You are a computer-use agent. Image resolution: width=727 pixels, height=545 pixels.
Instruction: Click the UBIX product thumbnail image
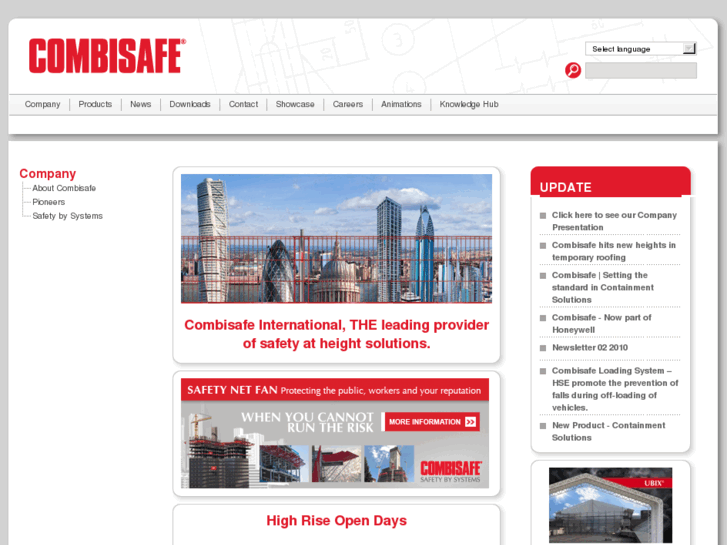point(610,505)
